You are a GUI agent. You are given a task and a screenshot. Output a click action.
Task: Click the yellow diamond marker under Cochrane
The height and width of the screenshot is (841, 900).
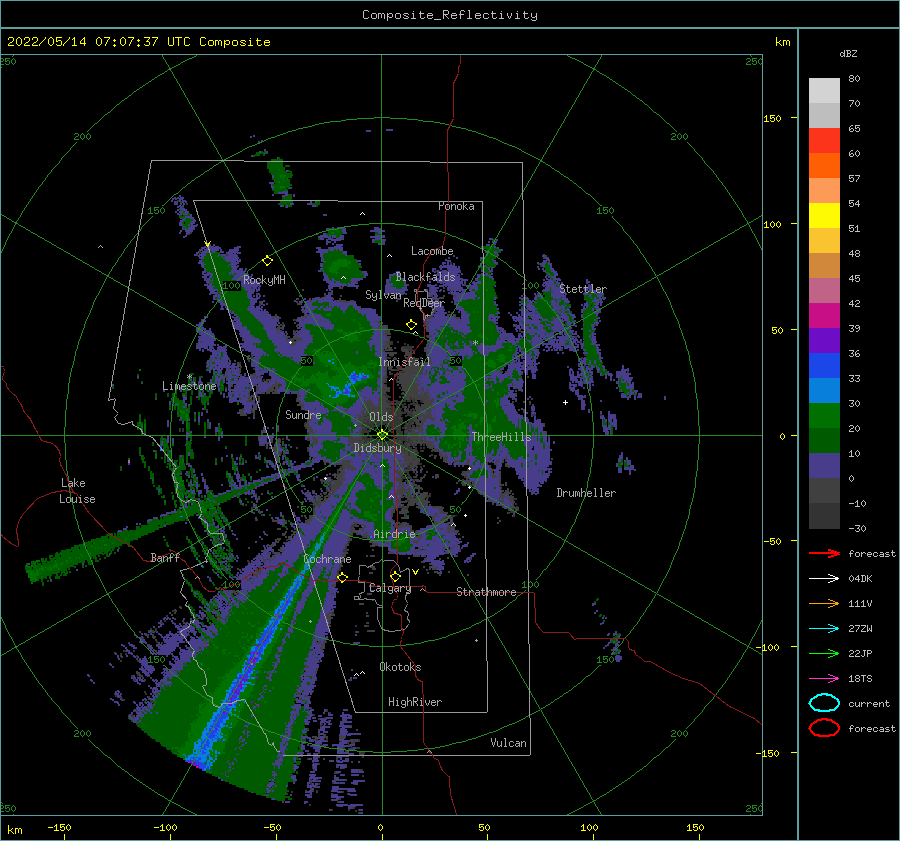pos(342,577)
